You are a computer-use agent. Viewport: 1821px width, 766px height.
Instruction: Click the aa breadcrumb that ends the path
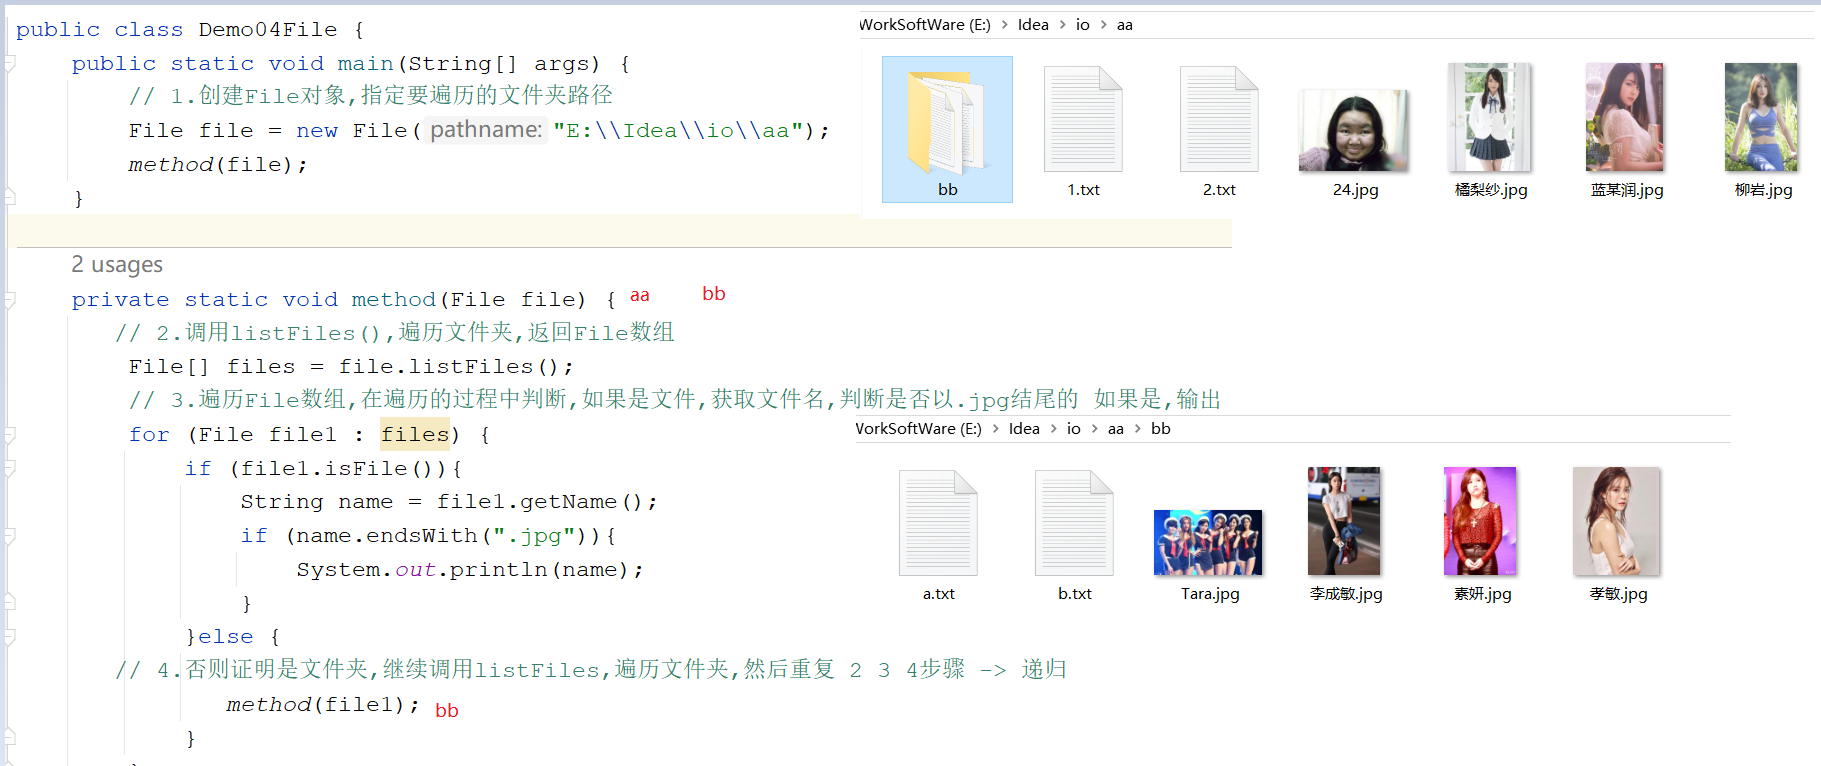[x=1125, y=25]
